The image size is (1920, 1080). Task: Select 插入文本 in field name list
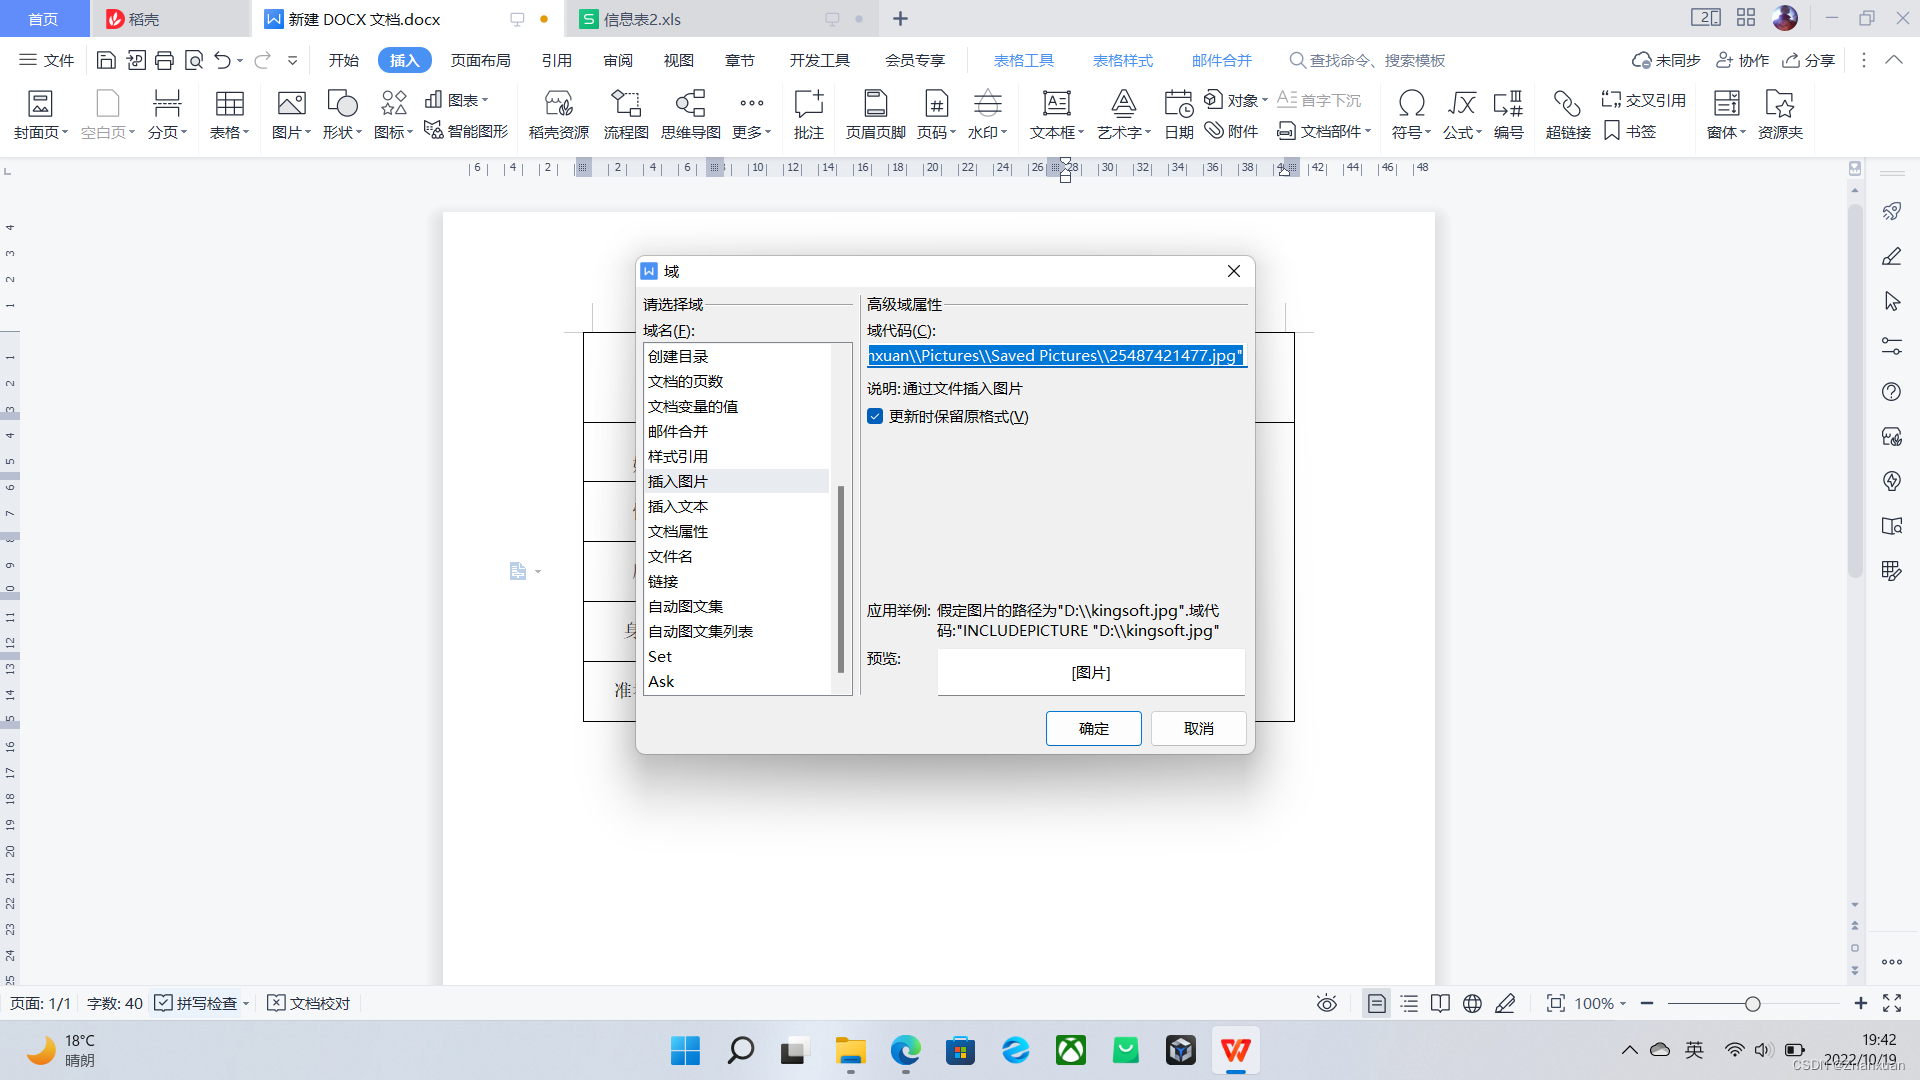coord(678,507)
